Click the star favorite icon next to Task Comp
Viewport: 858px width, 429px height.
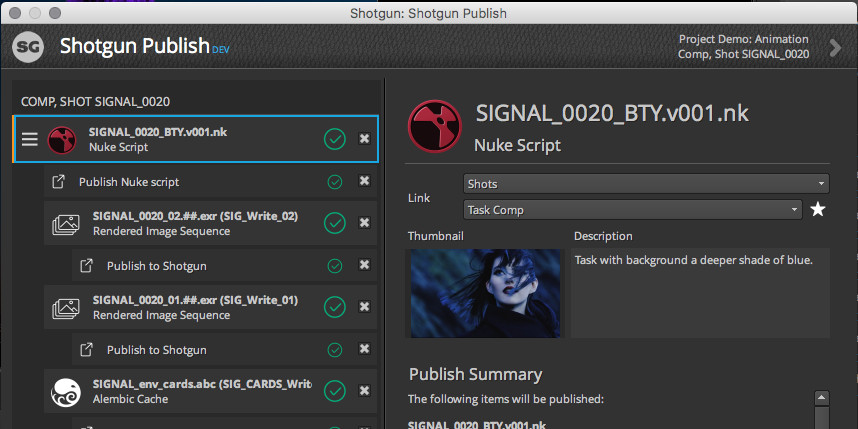(x=818, y=209)
